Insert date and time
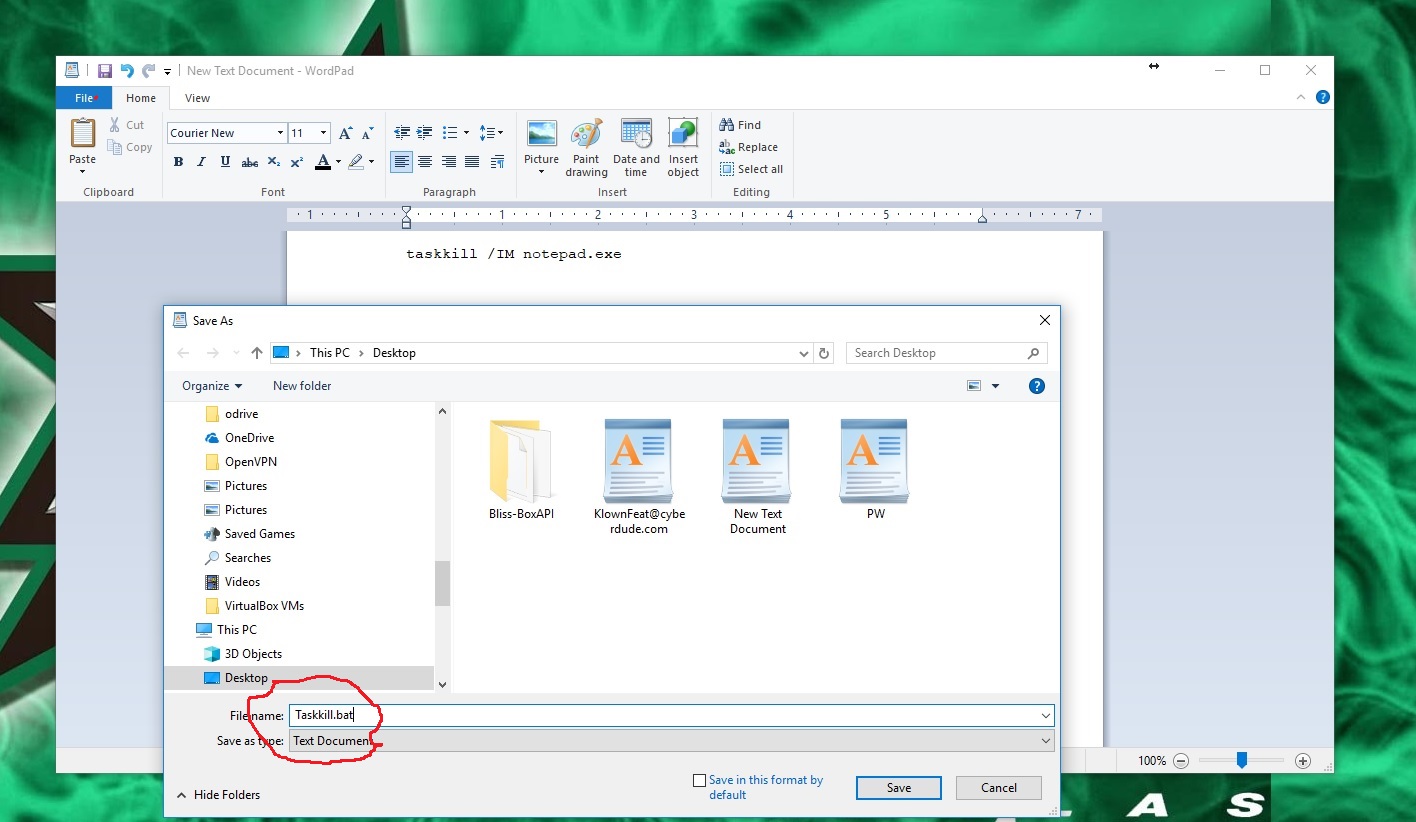This screenshot has width=1416, height=822. 636,148
